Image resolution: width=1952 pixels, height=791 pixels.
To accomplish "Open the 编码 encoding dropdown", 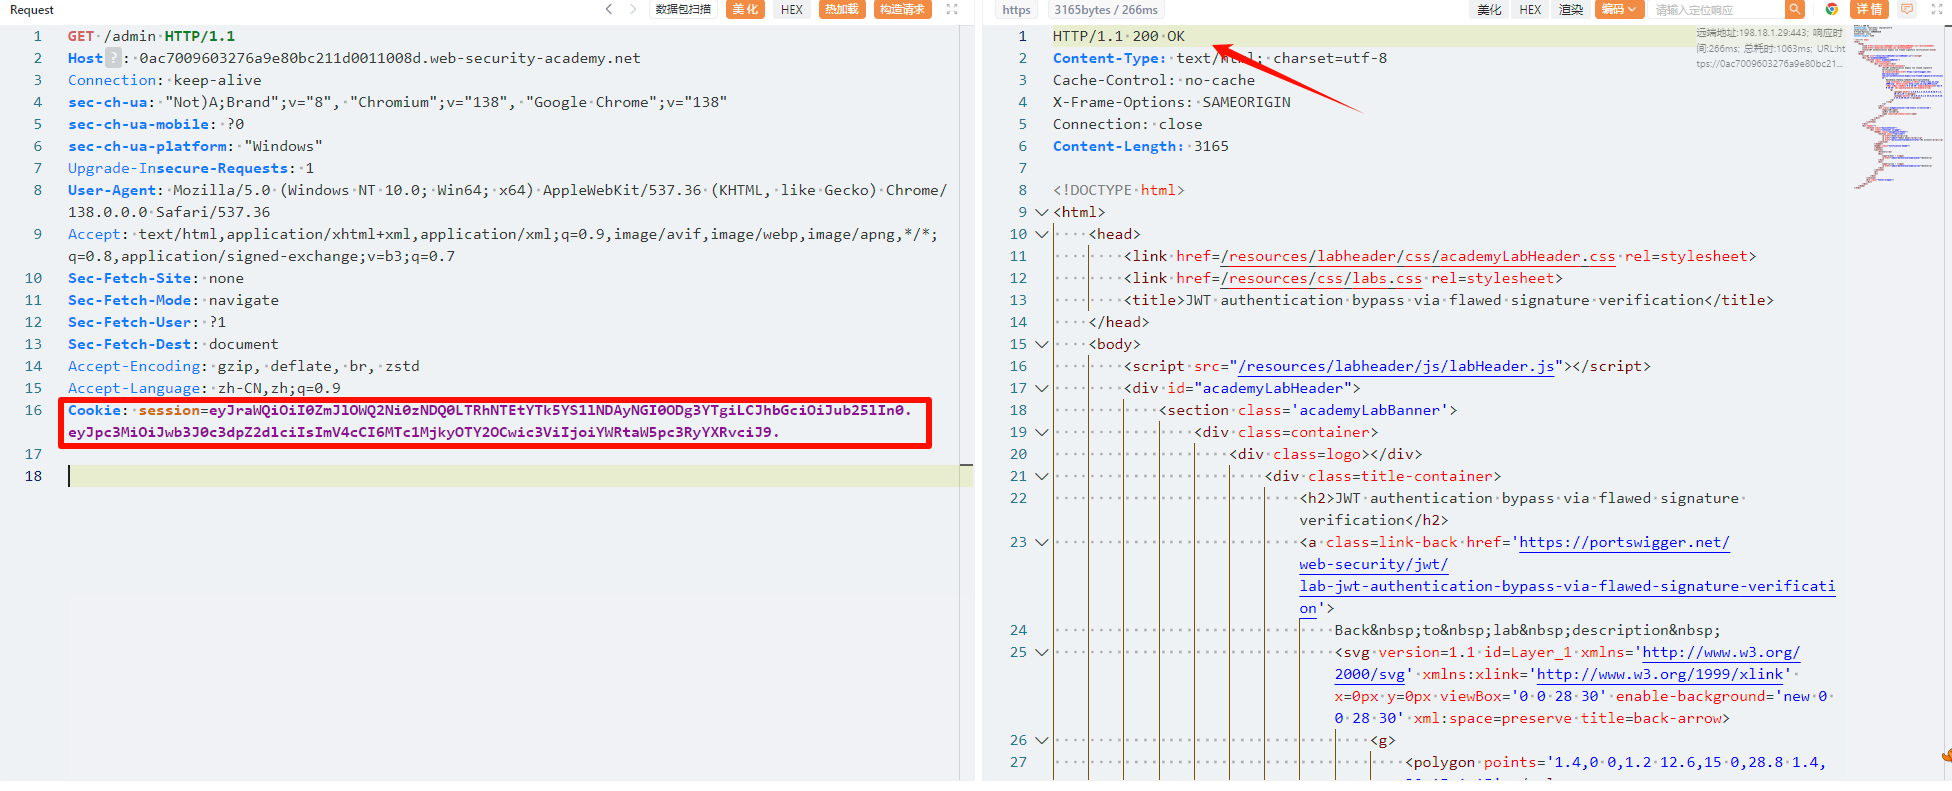I will [x=1619, y=9].
